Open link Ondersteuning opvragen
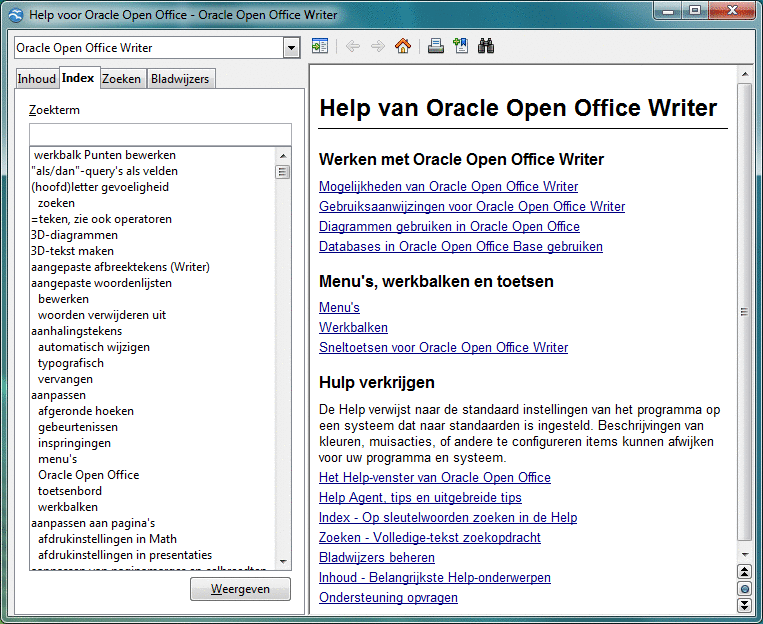The width and height of the screenshot is (763, 624). pyautogui.click(x=388, y=597)
